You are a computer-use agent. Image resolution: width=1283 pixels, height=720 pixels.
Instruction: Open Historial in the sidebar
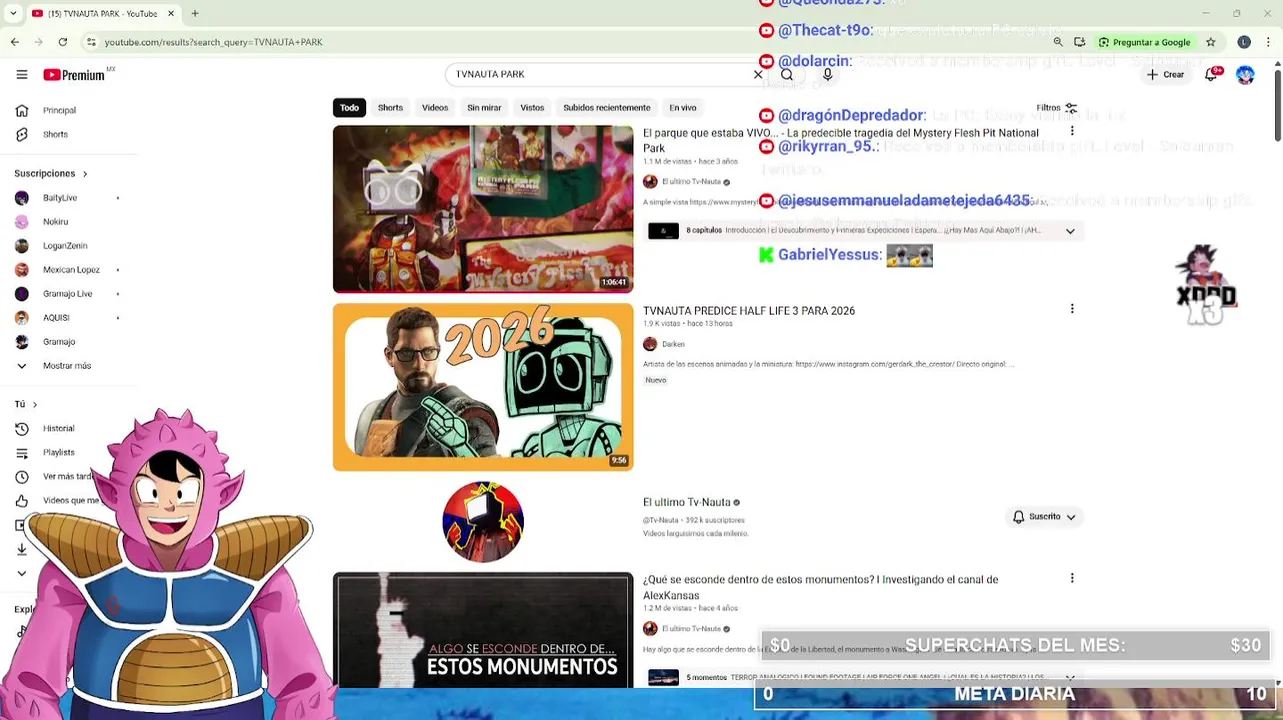[x=58, y=428]
